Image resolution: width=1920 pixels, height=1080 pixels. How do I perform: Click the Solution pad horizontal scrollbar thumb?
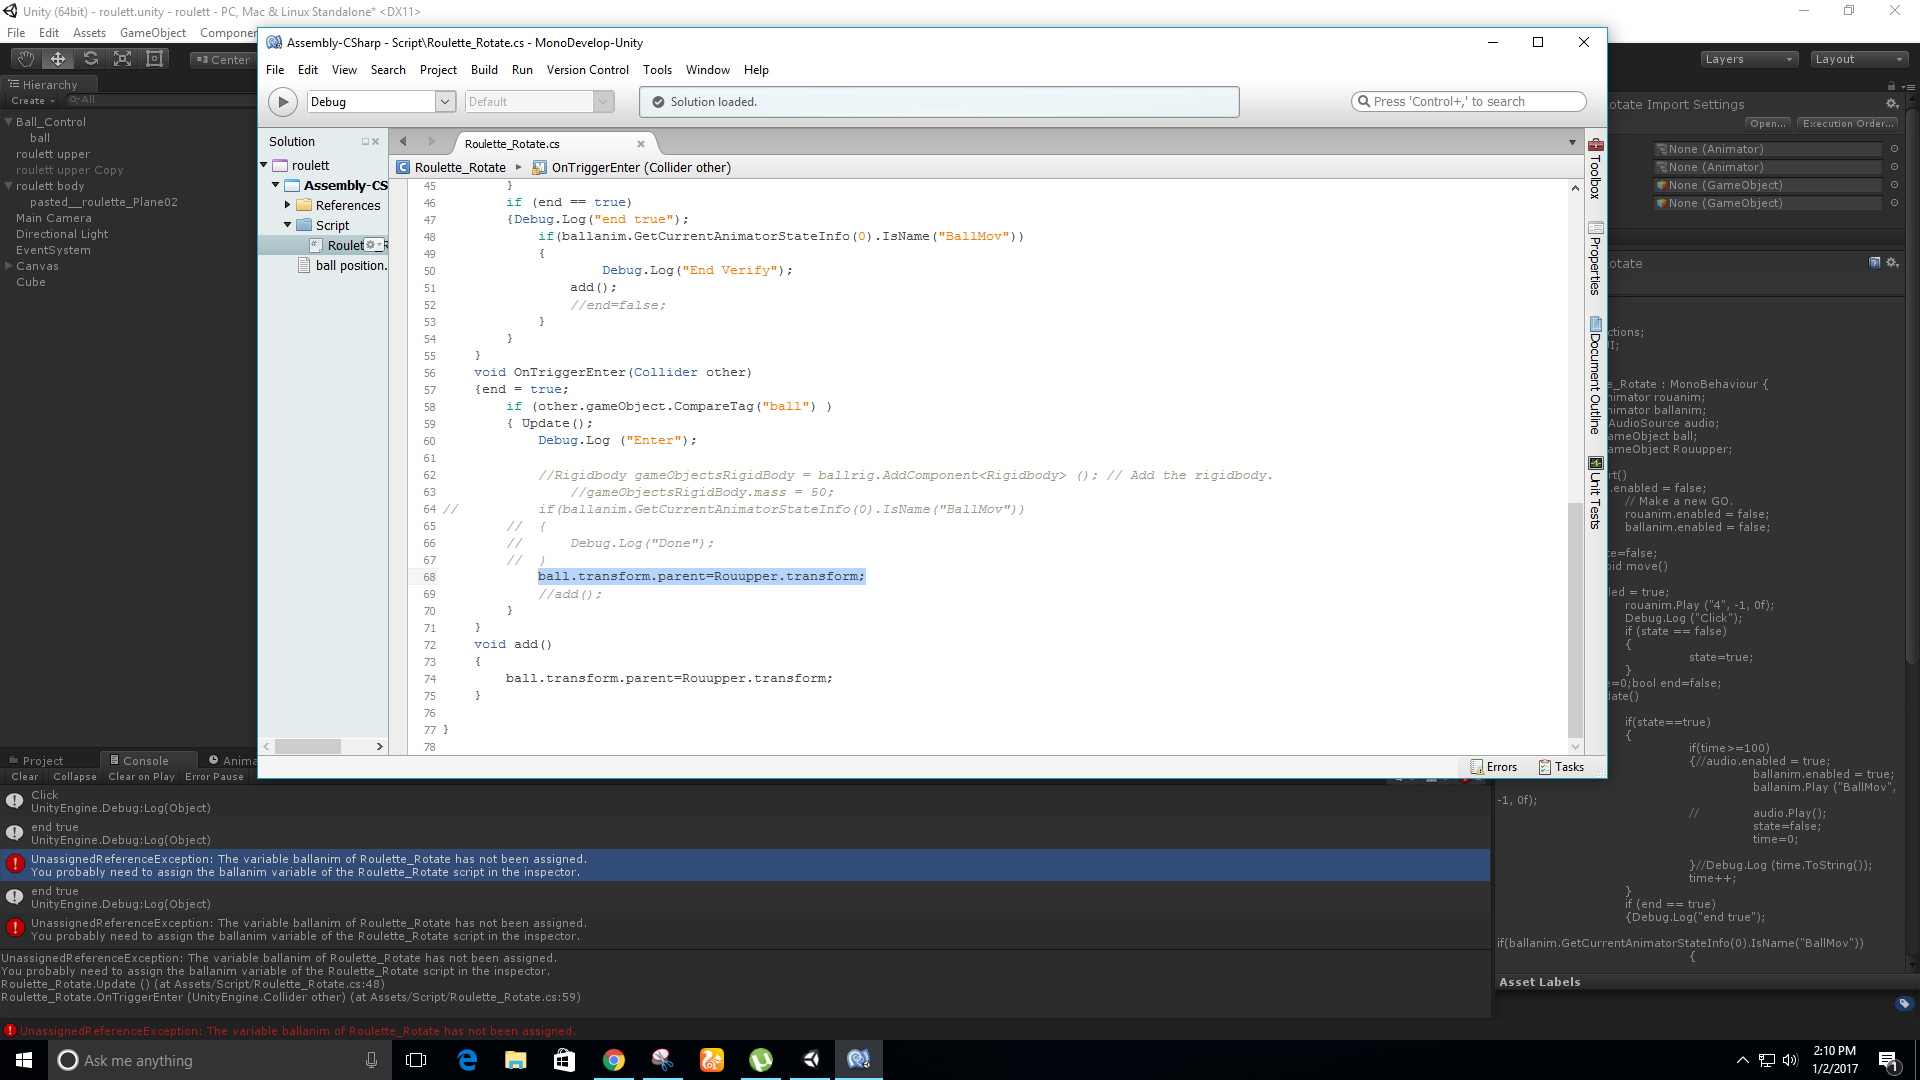(x=308, y=746)
